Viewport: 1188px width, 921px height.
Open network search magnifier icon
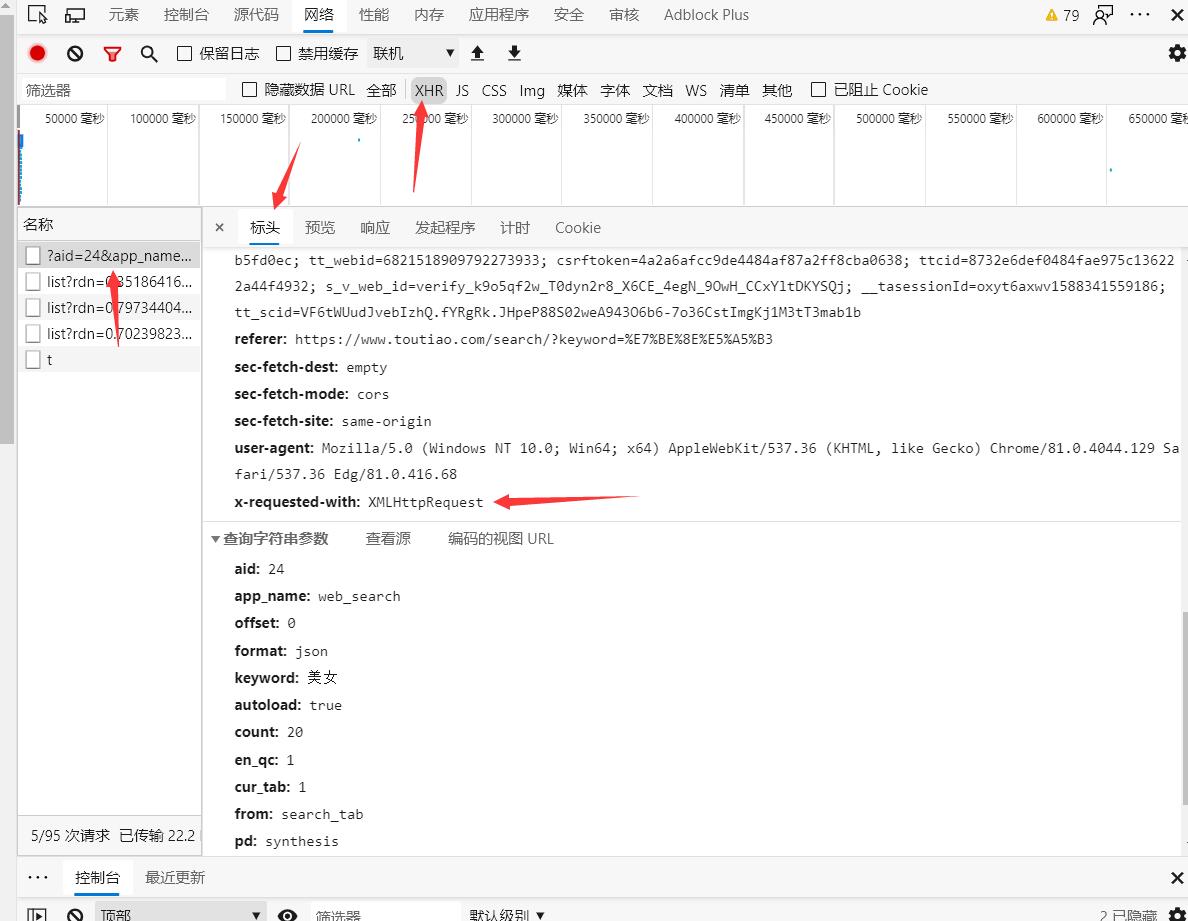tap(149, 54)
